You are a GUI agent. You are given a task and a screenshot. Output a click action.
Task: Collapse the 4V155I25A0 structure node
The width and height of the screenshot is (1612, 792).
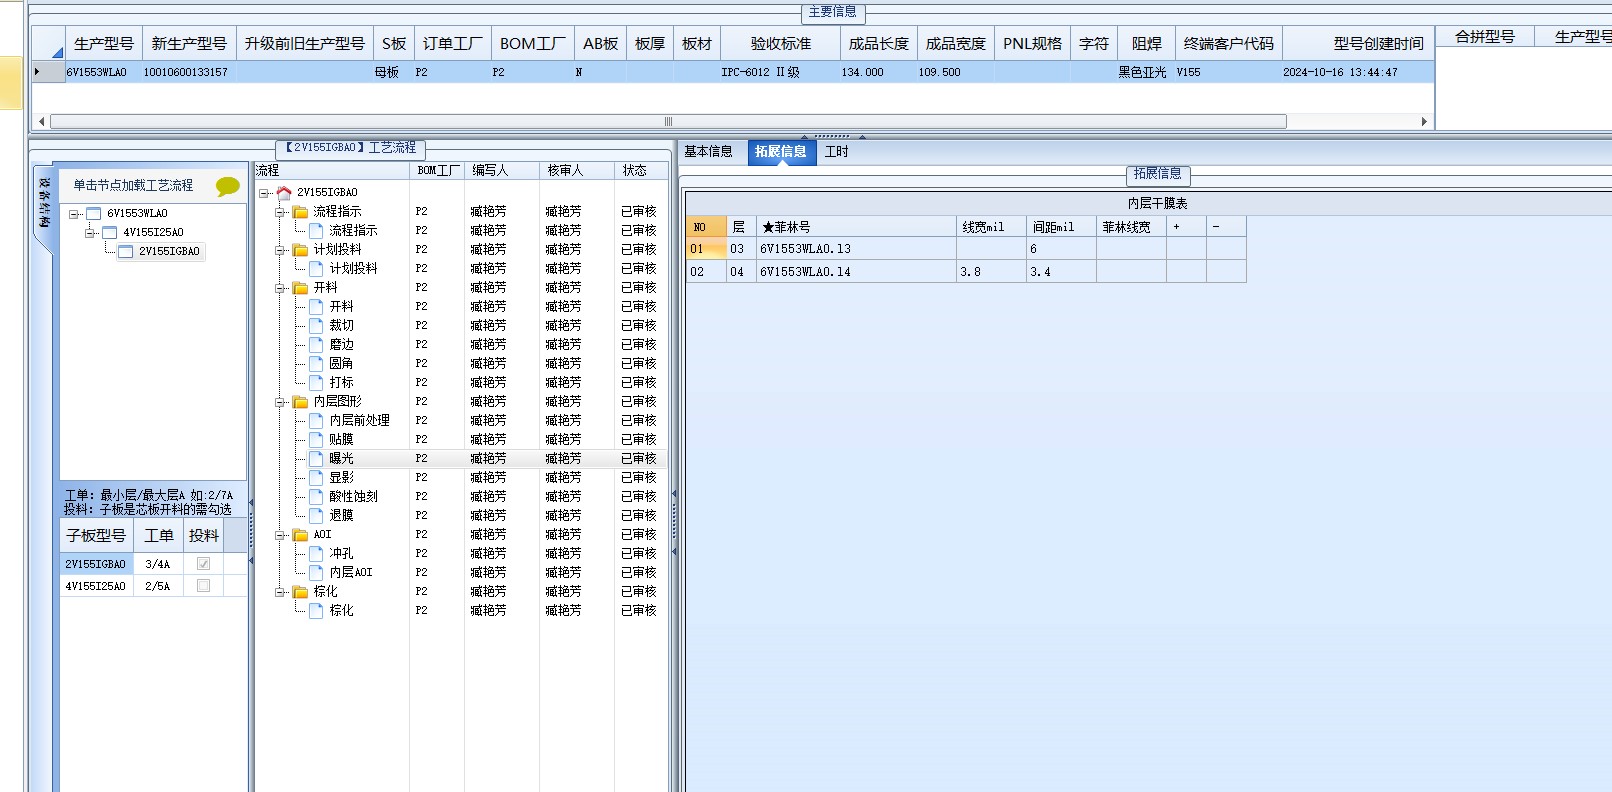tap(90, 233)
